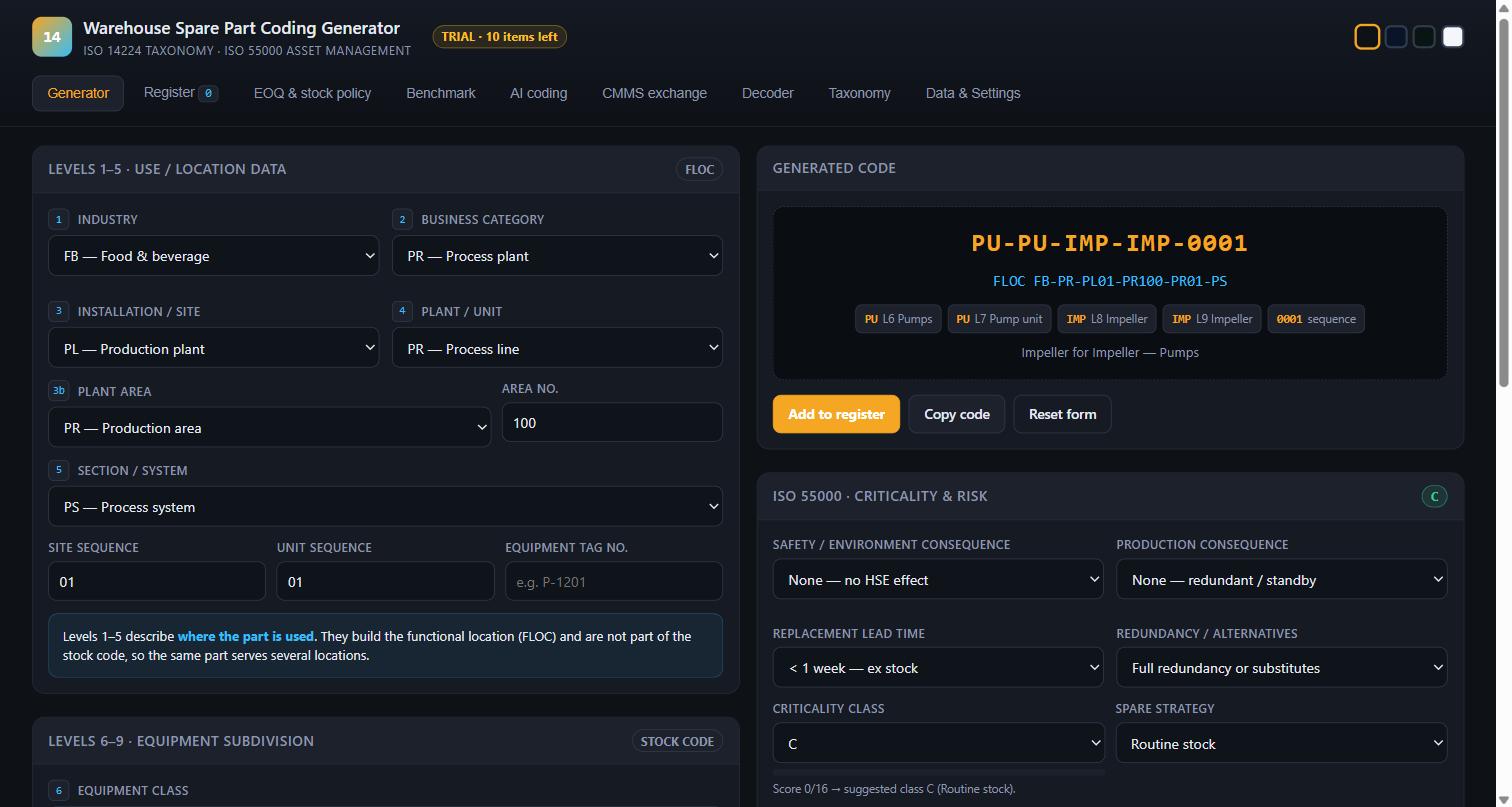Screen dimensions: 1512x807
Task: Expand the Section / System dropdown
Action: 385,507
